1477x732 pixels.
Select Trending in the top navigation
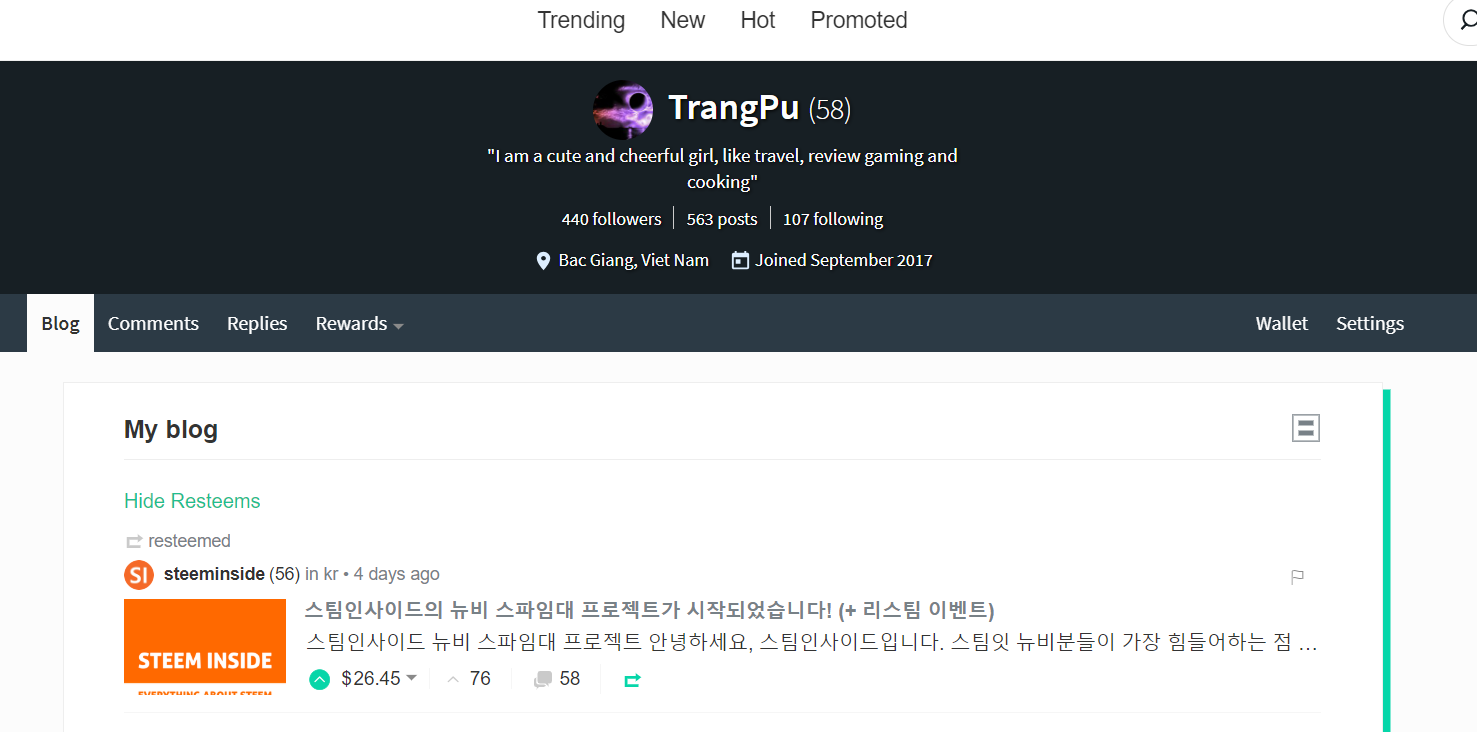tap(581, 20)
